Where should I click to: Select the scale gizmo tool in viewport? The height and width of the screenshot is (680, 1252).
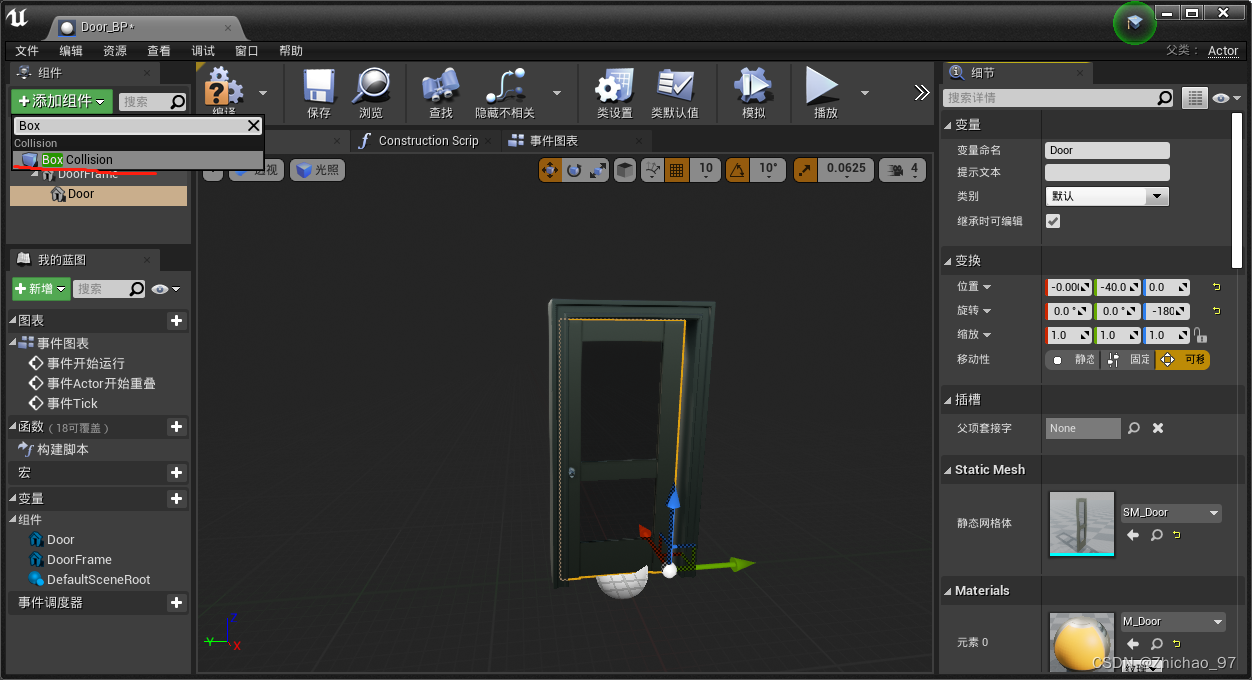click(x=597, y=170)
